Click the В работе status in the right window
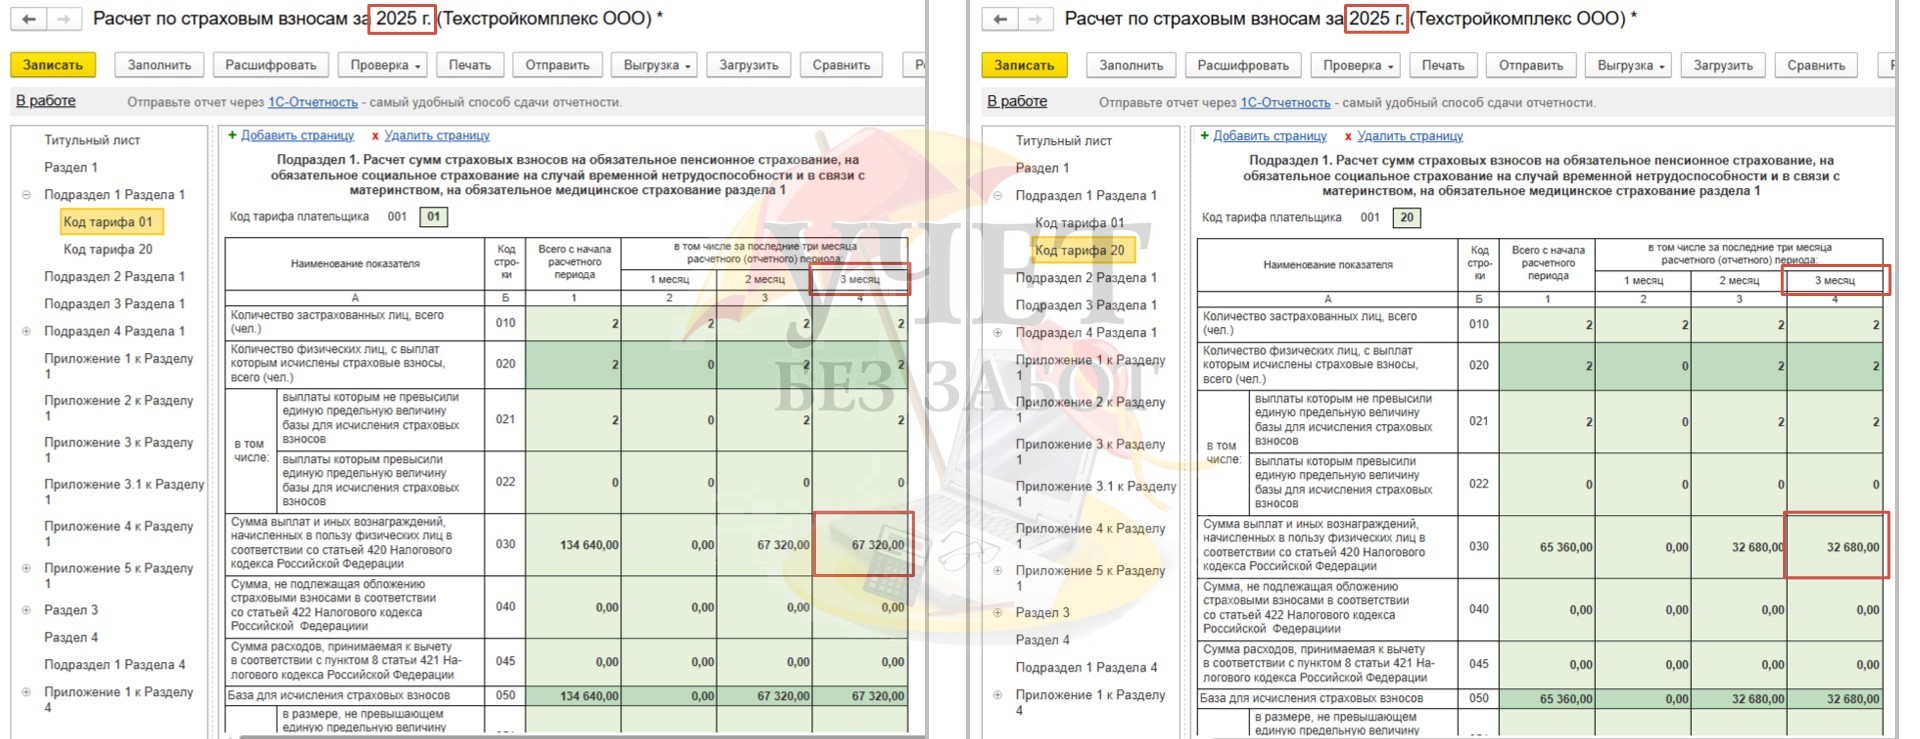The width and height of the screenshot is (1920, 739). [x=1017, y=101]
